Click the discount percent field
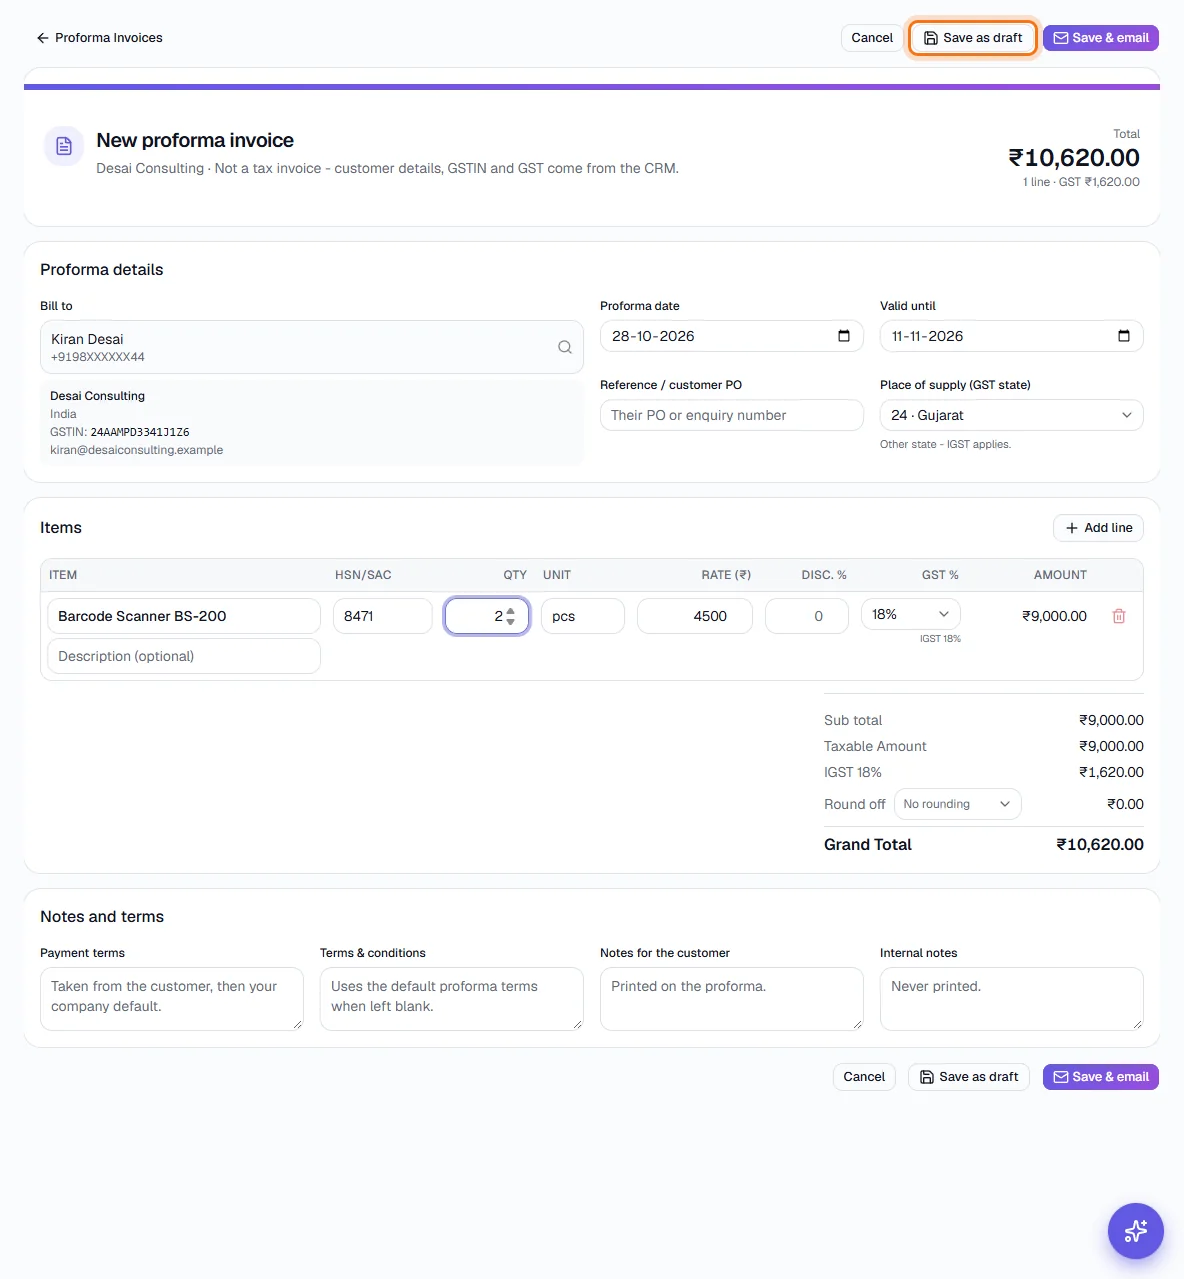The height and width of the screenshot is (1279, 1184). (807, 616)
